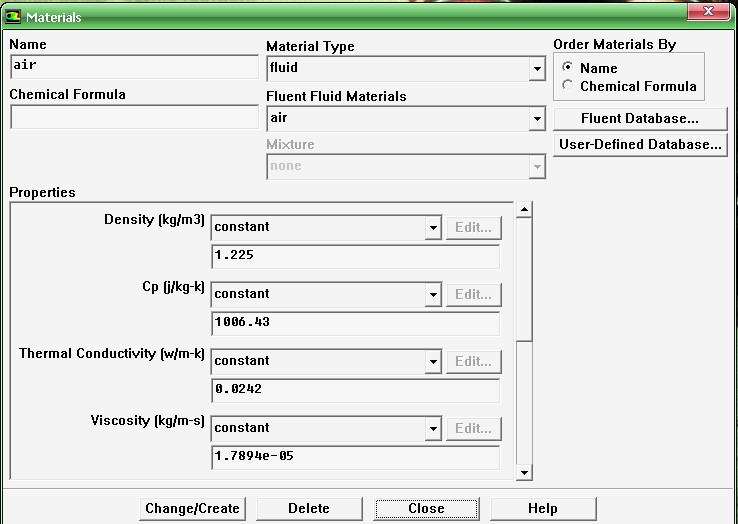
Task: Open Help for the Materials dialog
Action: pos(542,508)
